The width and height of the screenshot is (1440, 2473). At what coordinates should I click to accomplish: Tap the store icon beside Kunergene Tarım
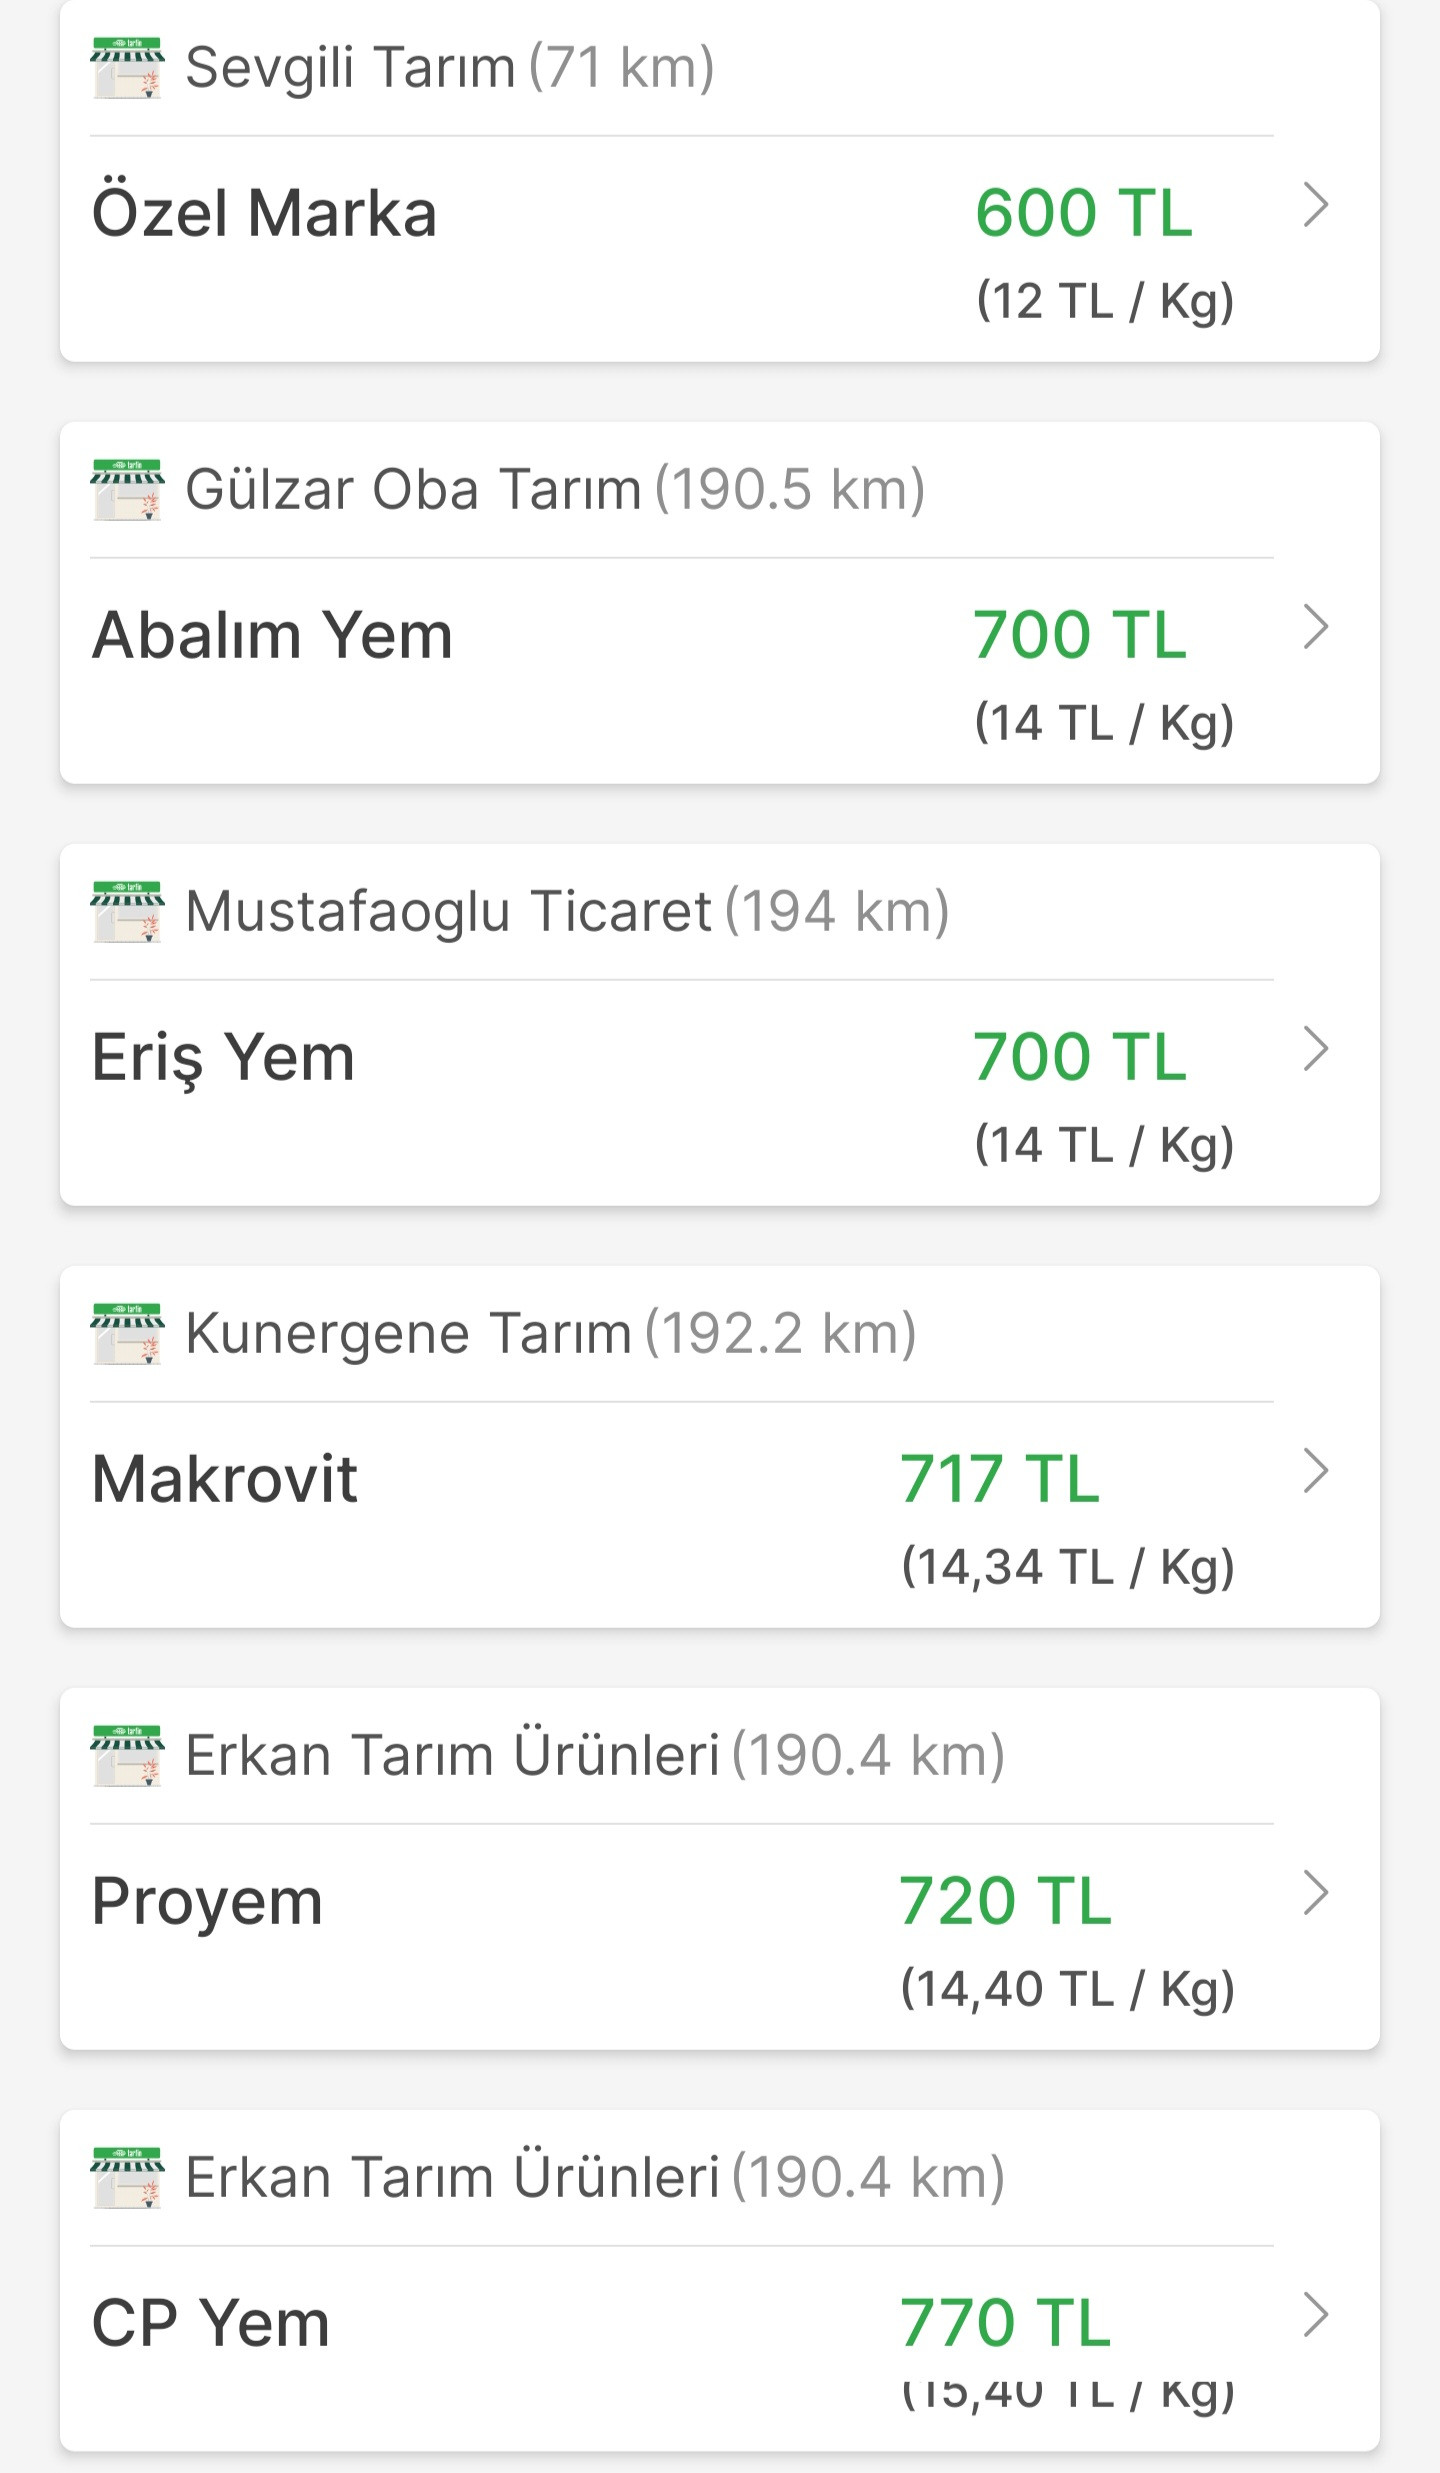tap(127, 1334)
